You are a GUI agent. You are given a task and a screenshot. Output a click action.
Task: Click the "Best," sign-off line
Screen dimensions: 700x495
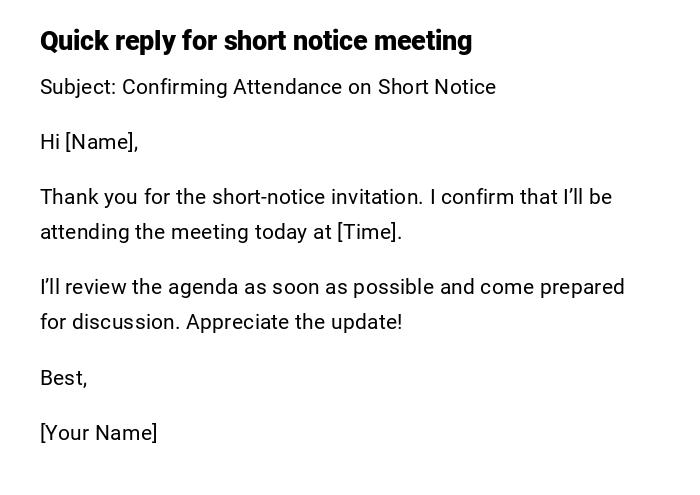click(x=63, y=378)
